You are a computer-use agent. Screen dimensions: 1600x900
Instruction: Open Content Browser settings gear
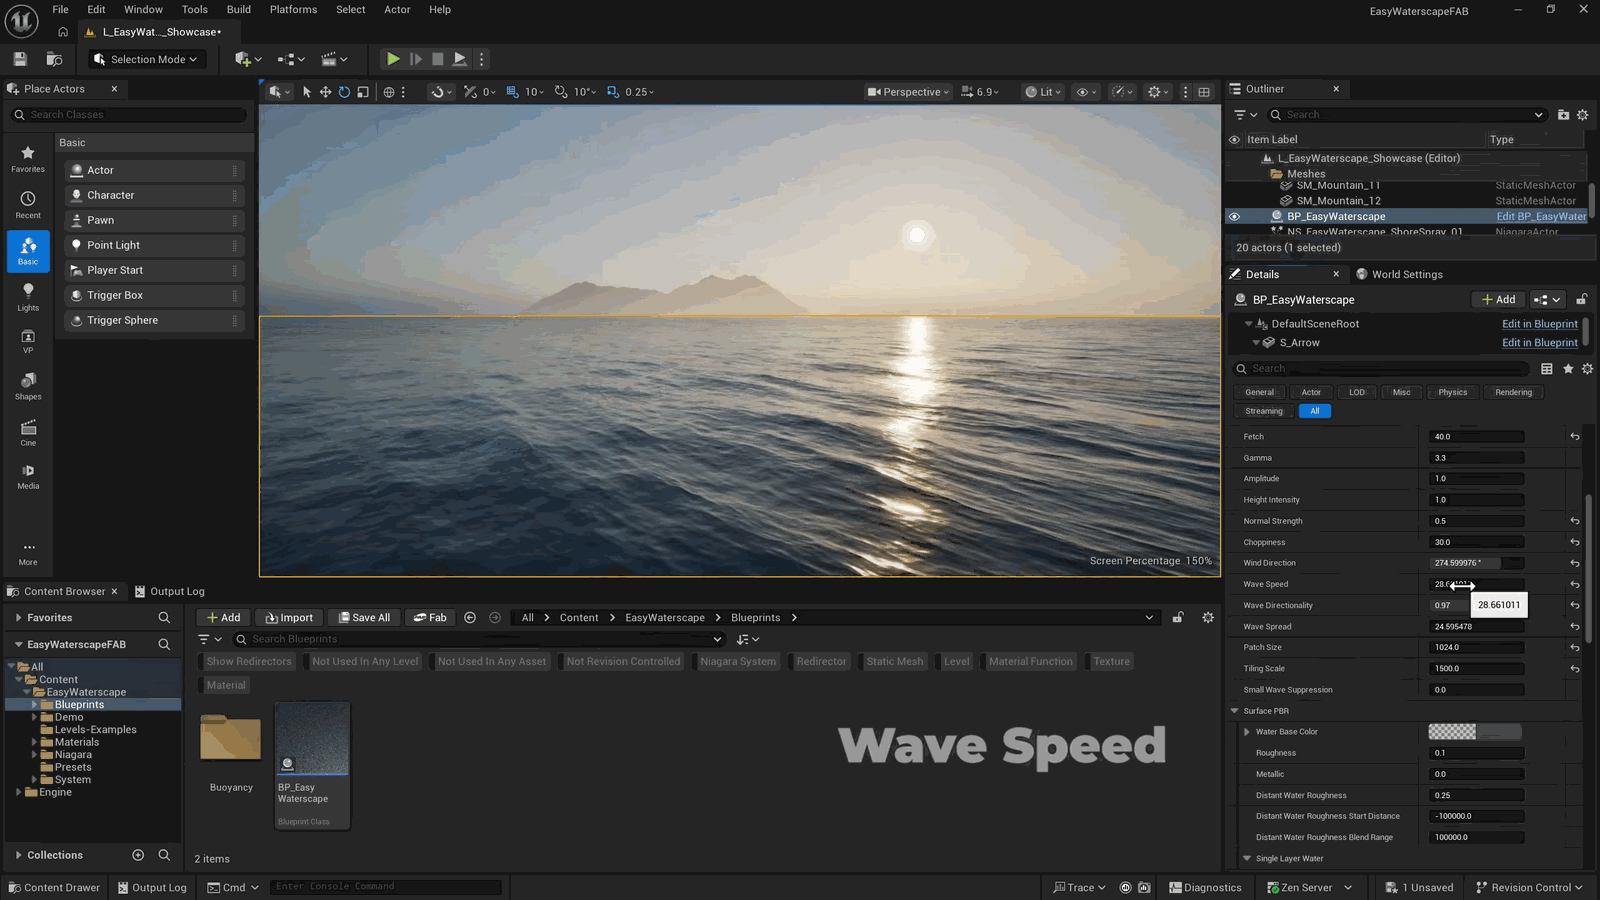[1208, 618]
